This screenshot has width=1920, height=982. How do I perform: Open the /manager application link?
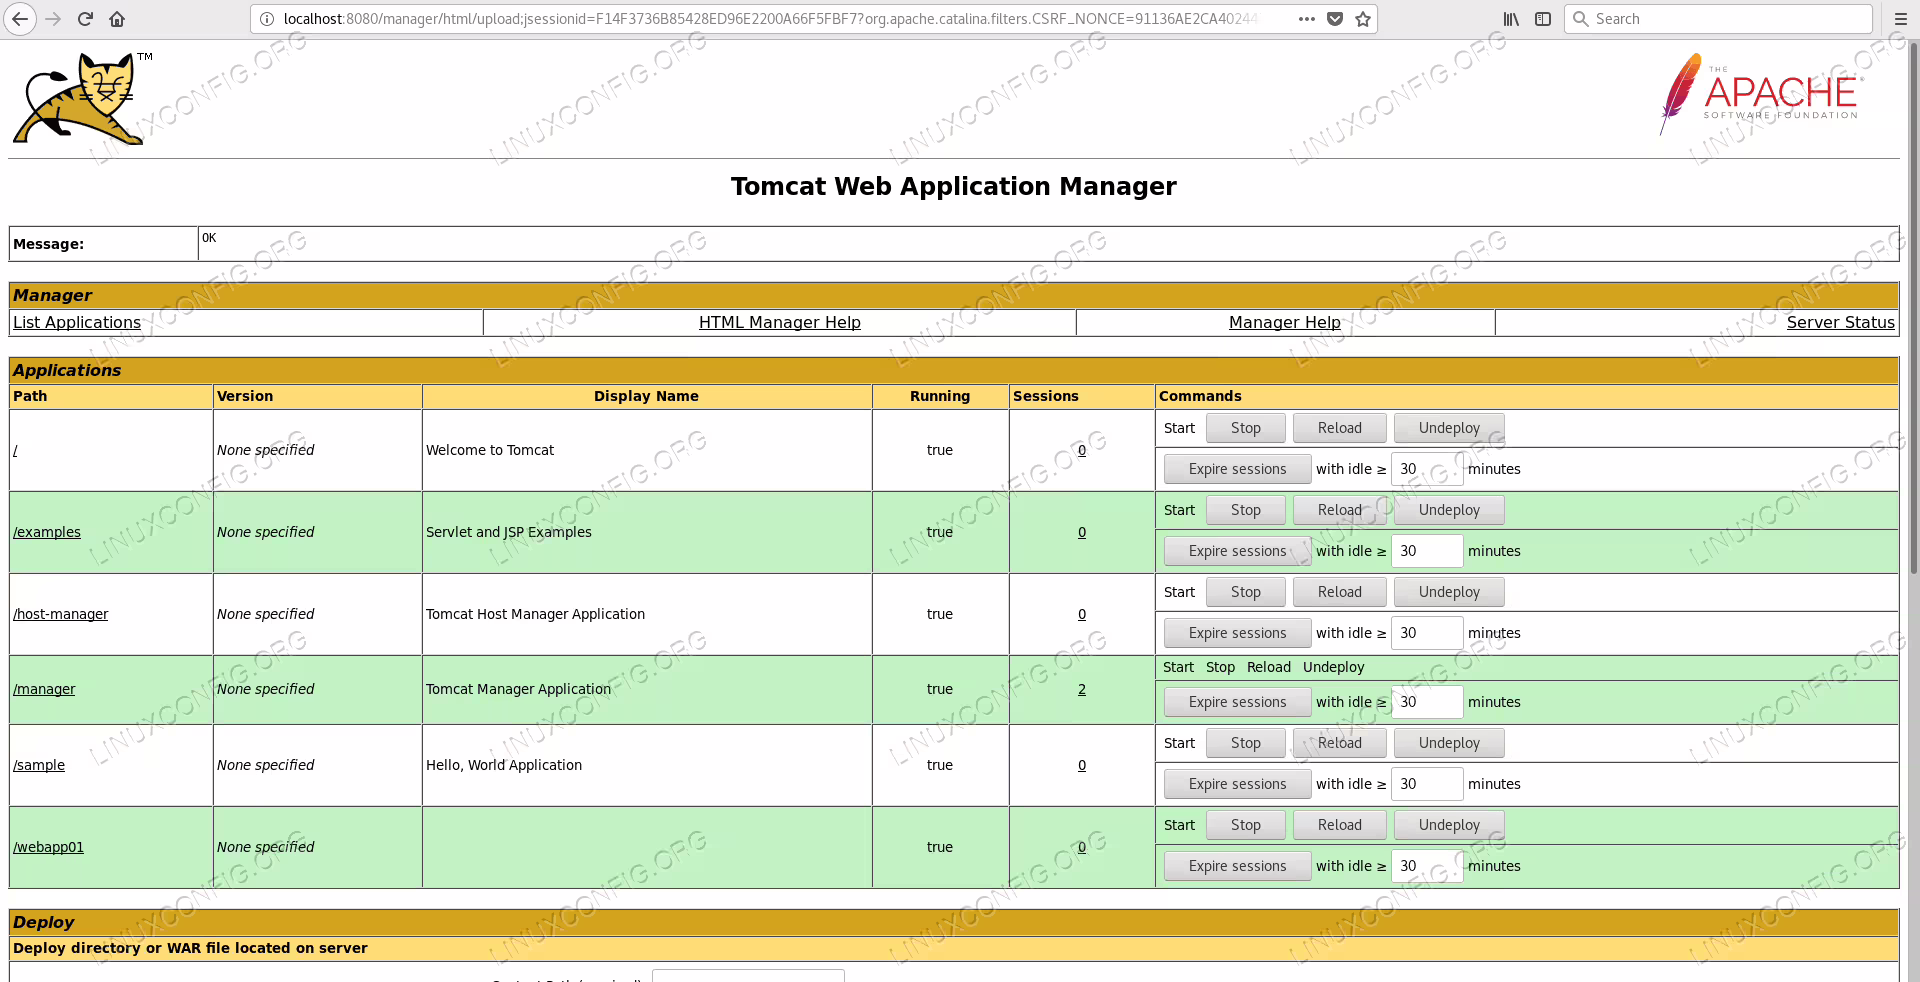coord(44,689)
